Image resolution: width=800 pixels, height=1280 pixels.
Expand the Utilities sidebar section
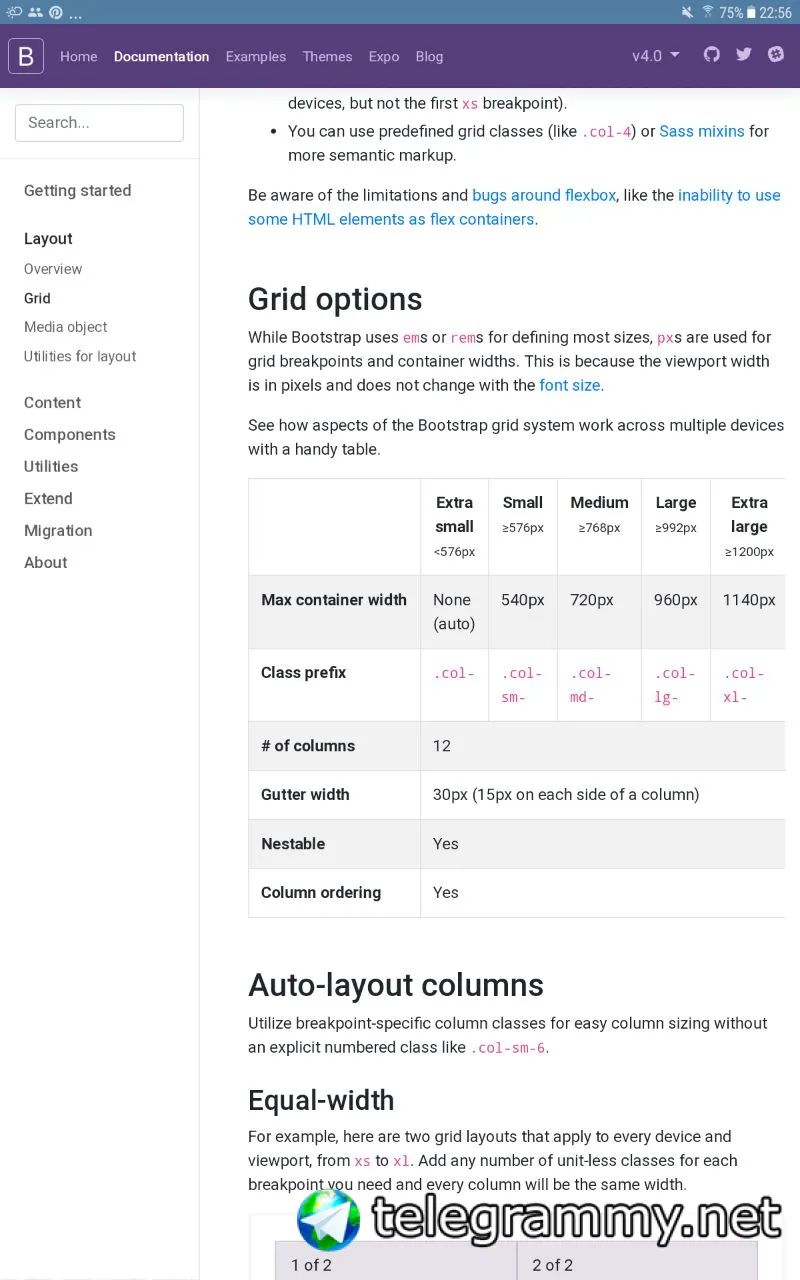tap(51, 467)
